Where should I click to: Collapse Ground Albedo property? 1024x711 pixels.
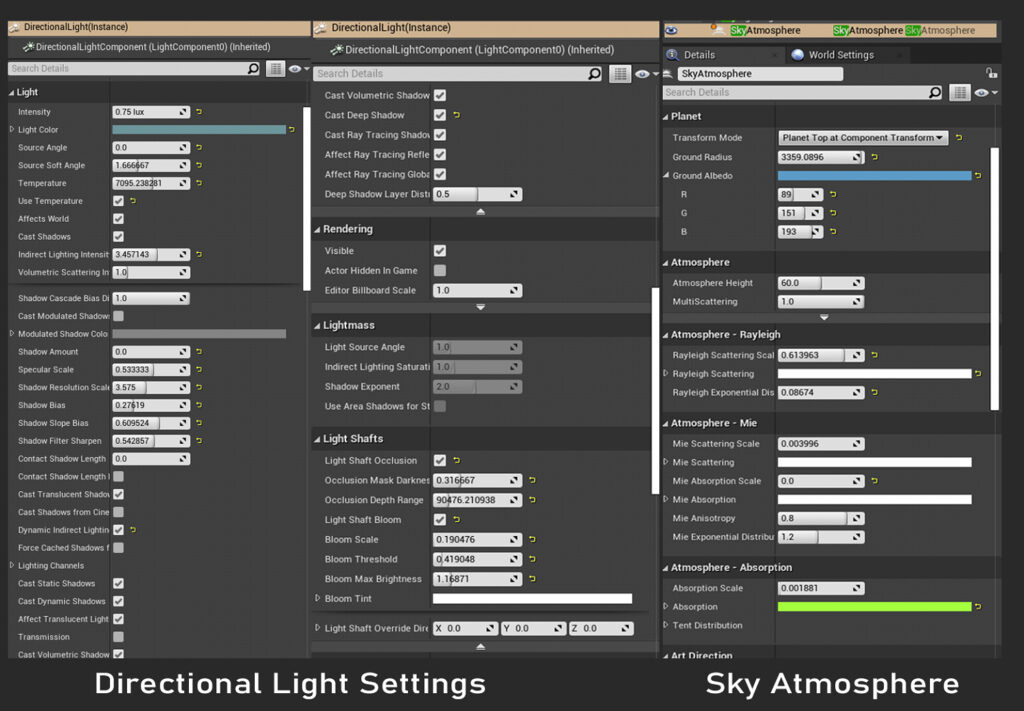click(x=666, y=175)
